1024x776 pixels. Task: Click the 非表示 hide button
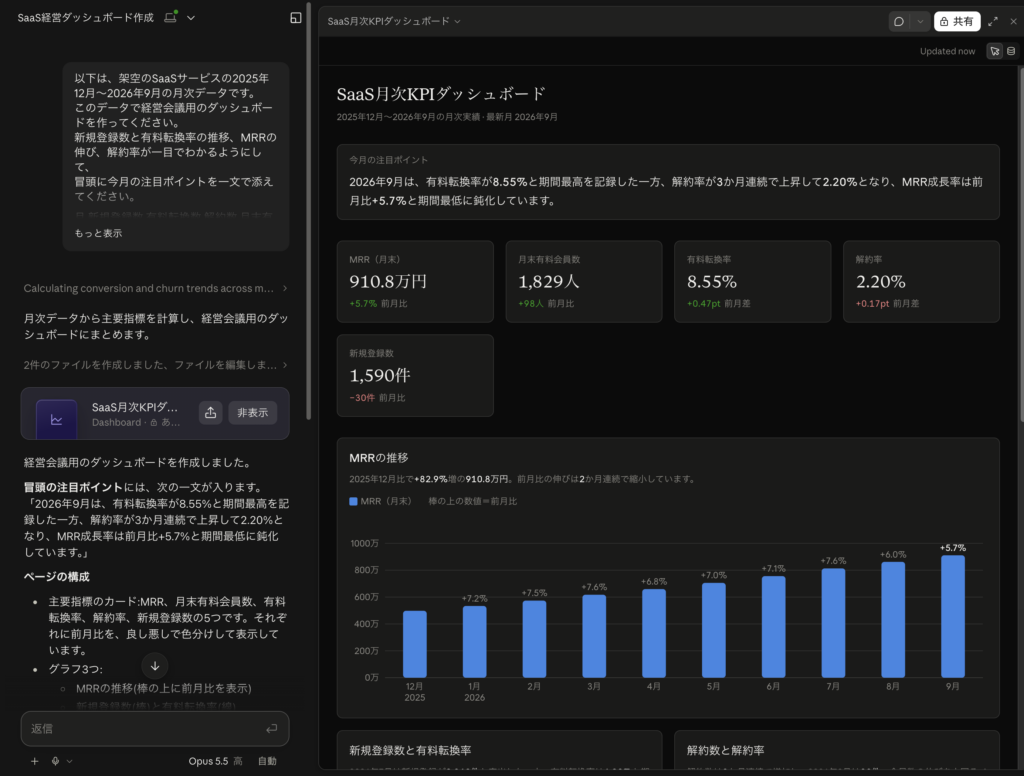click(252, 413)
